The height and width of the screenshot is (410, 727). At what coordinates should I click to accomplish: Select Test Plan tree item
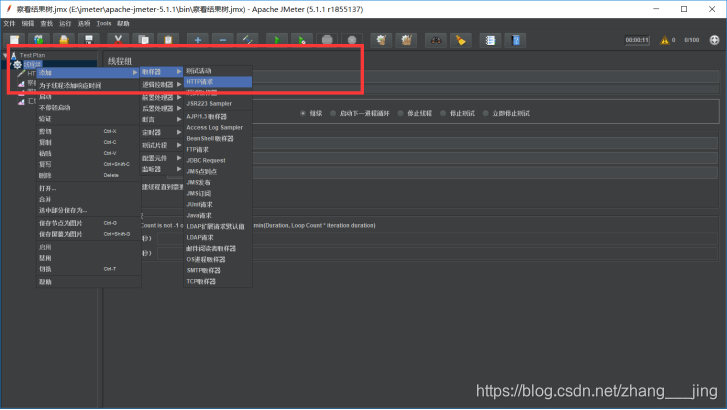[32, 55]
